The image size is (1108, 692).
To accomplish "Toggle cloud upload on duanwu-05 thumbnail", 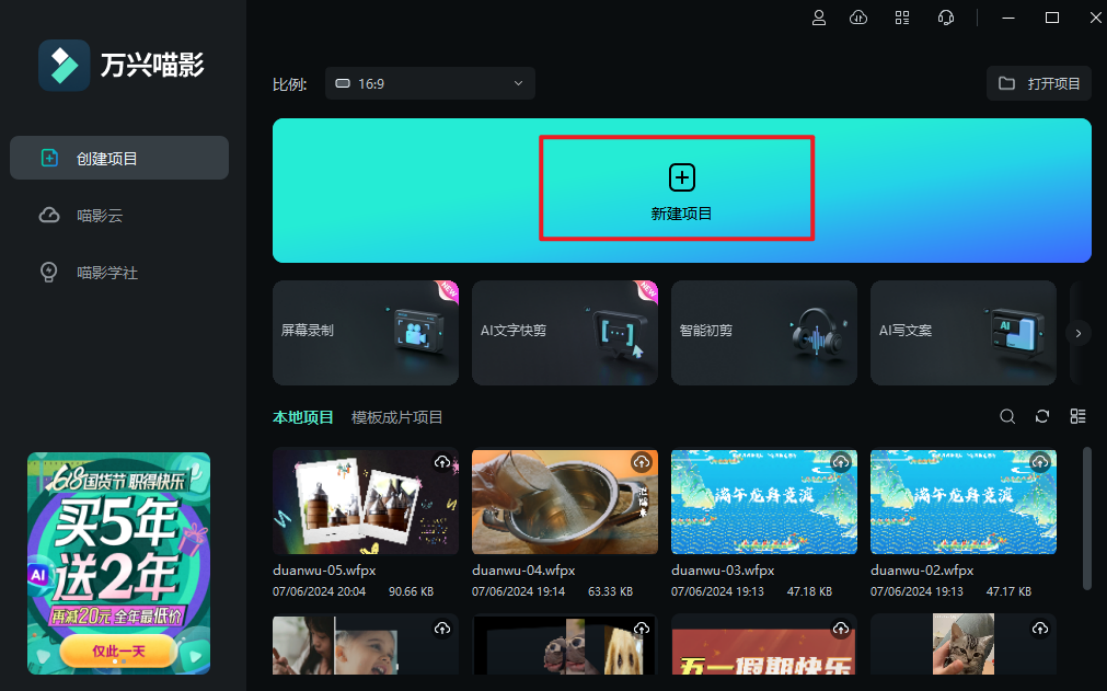I will [442, 461].
